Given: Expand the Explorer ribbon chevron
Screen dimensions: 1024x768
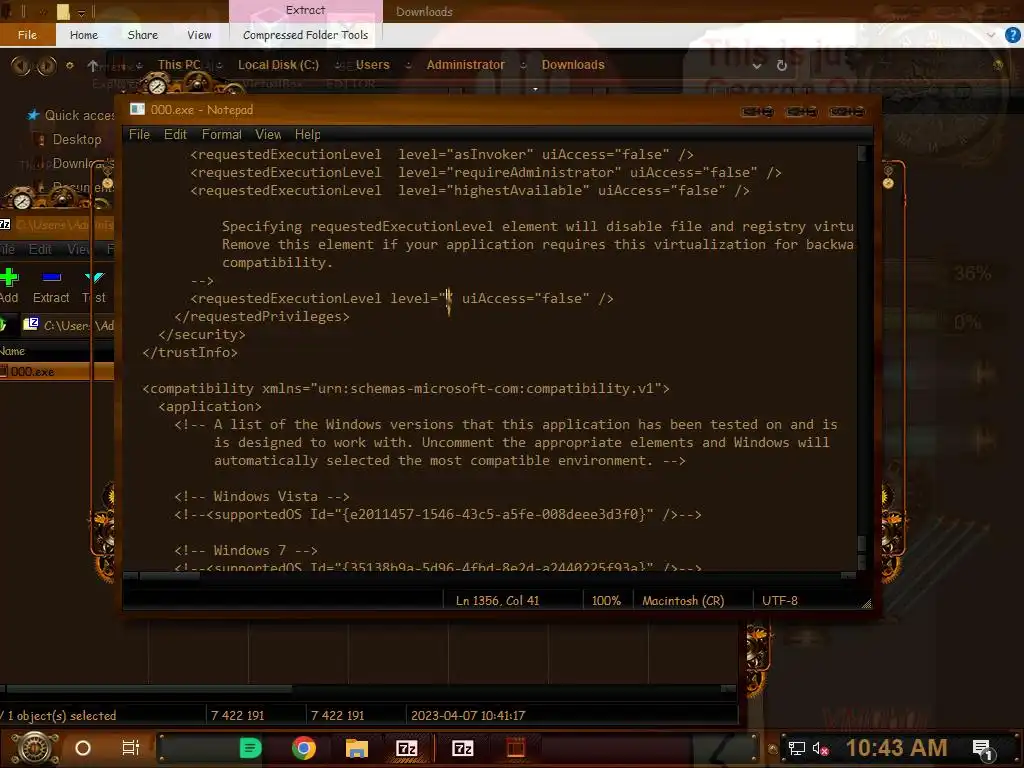Looking at the screenshot, I should [991, 35].
